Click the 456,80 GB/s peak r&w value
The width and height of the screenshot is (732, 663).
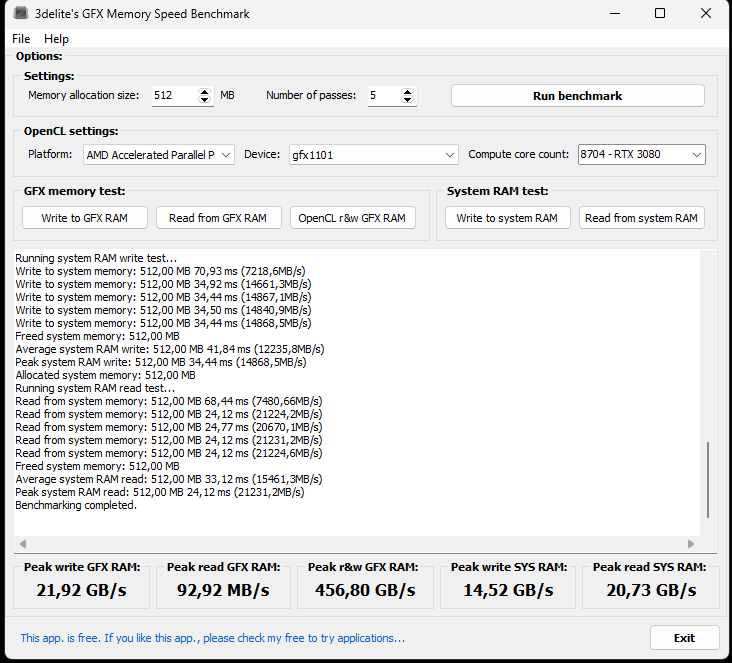365,590
